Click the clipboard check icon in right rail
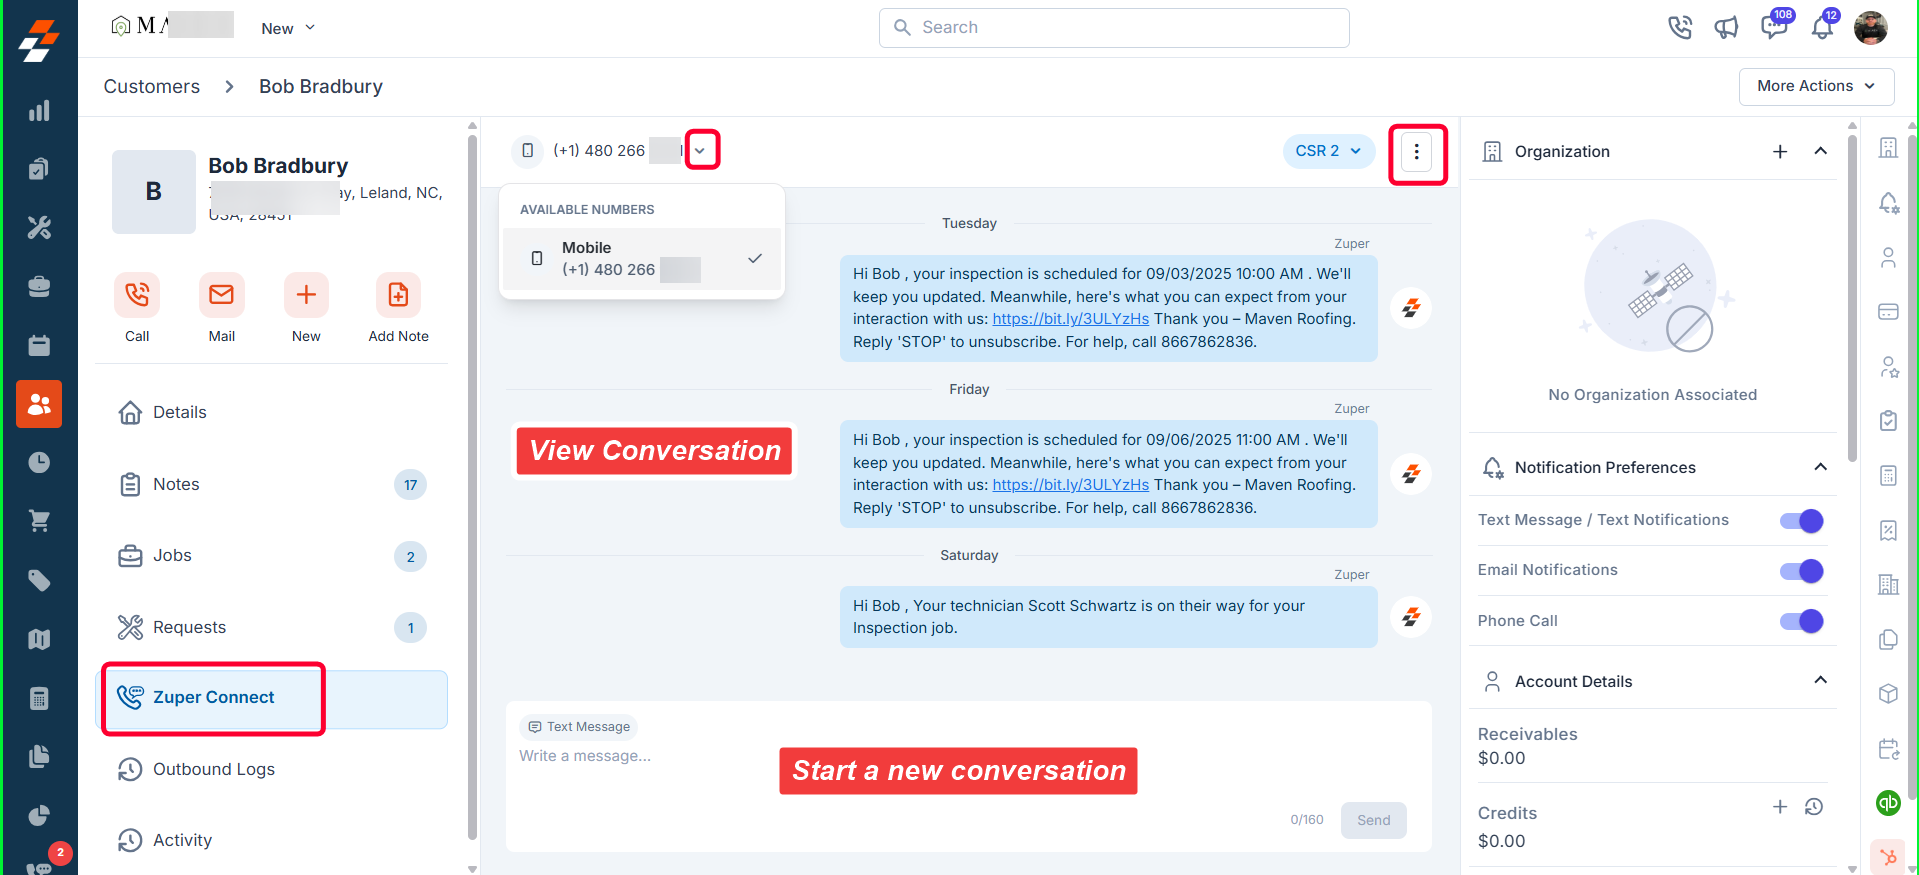The image size is (1919, 875). (x=1888, y=420)
